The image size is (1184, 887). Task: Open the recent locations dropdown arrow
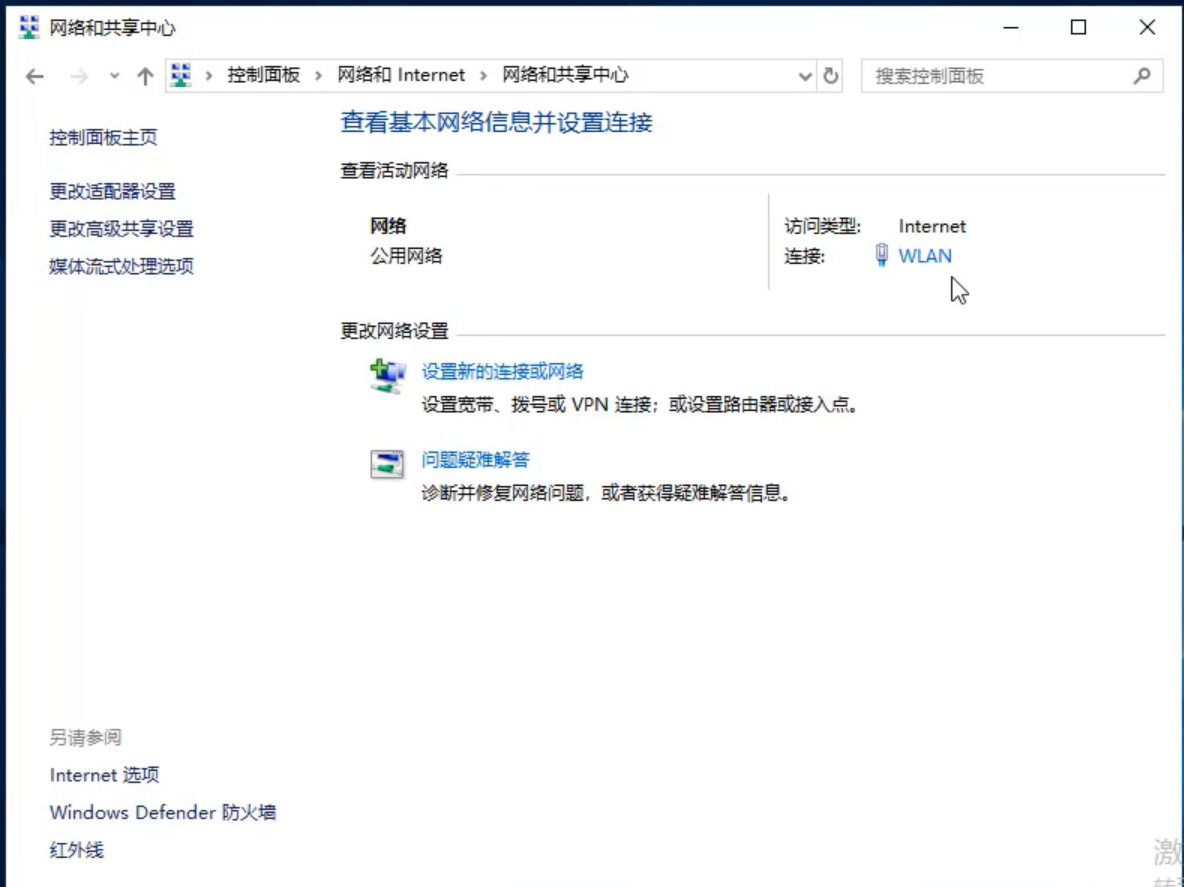click(x=114, y=76)
